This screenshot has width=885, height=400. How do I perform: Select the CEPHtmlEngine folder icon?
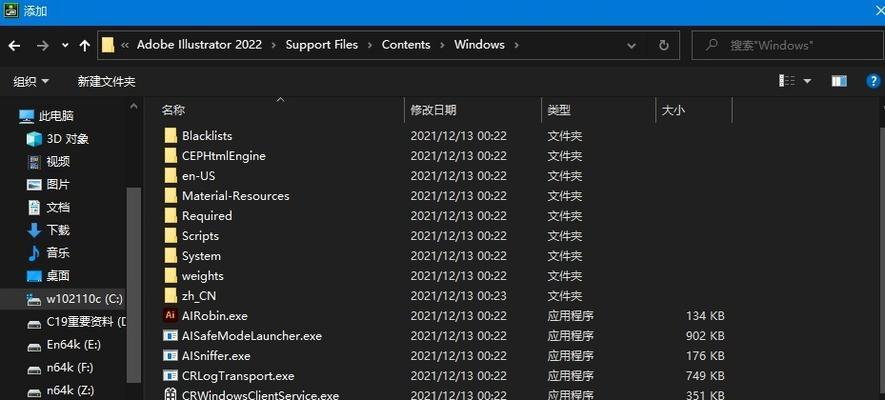pyautogui.click(x=171, y=156)
